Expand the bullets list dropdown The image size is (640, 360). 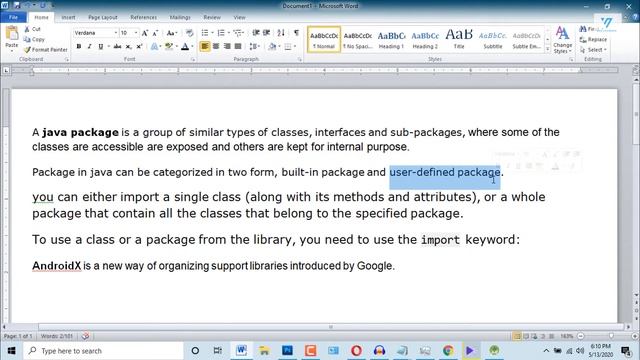pos(212,33)
